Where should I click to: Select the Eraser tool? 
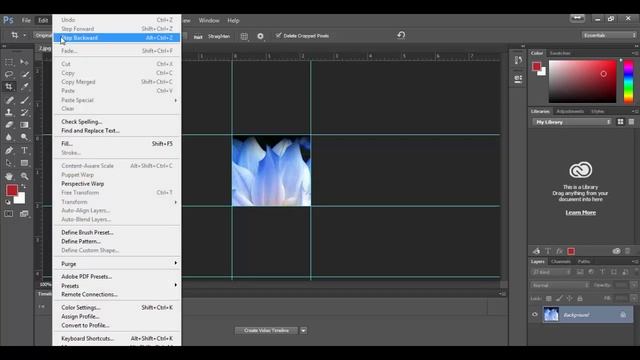tap(9, 125)
